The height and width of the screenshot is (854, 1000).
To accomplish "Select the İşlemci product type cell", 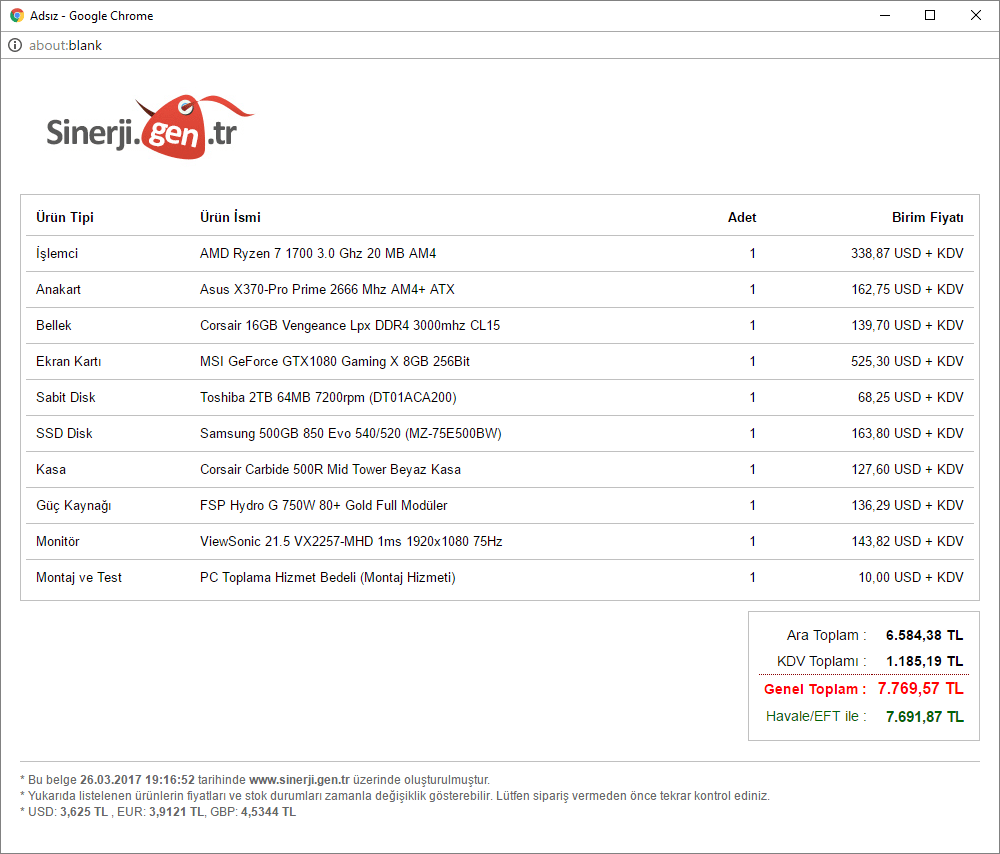I will (x=57, y=254).
